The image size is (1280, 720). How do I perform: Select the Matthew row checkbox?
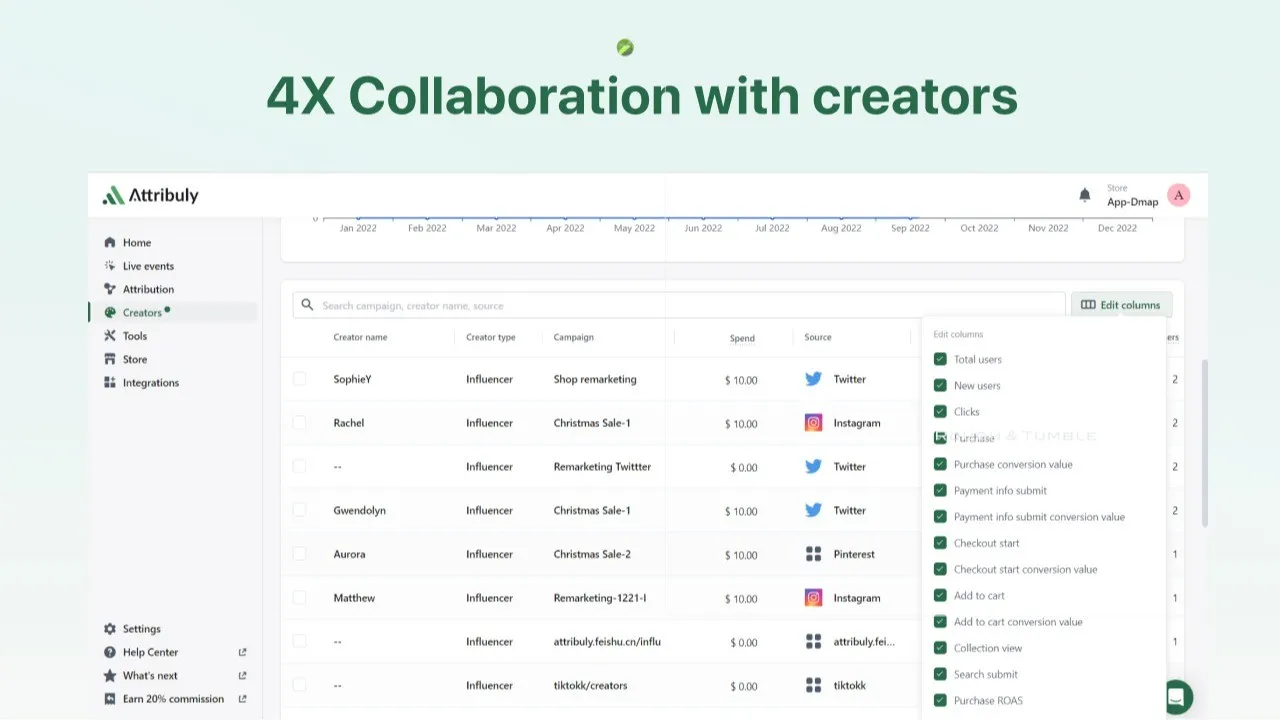[x=299, y=598]
